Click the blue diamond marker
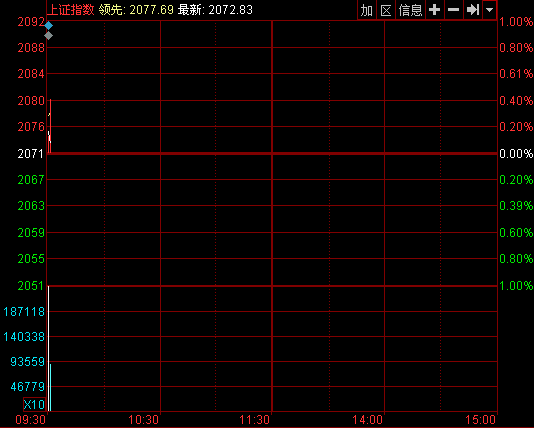The image size is (534, 428). (x=49, y=26)
